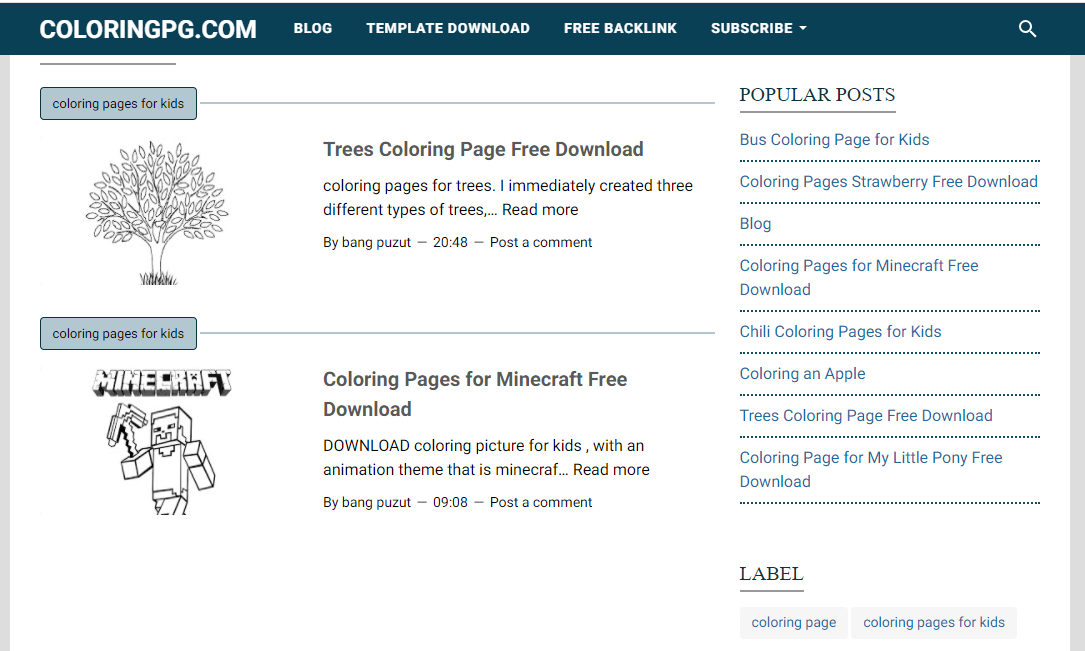The height and width of the screenshot is (651, 1085).
Task: Open 'Coloring Pages Strawberry Free Download' popular post
Action: coord(888,182)
